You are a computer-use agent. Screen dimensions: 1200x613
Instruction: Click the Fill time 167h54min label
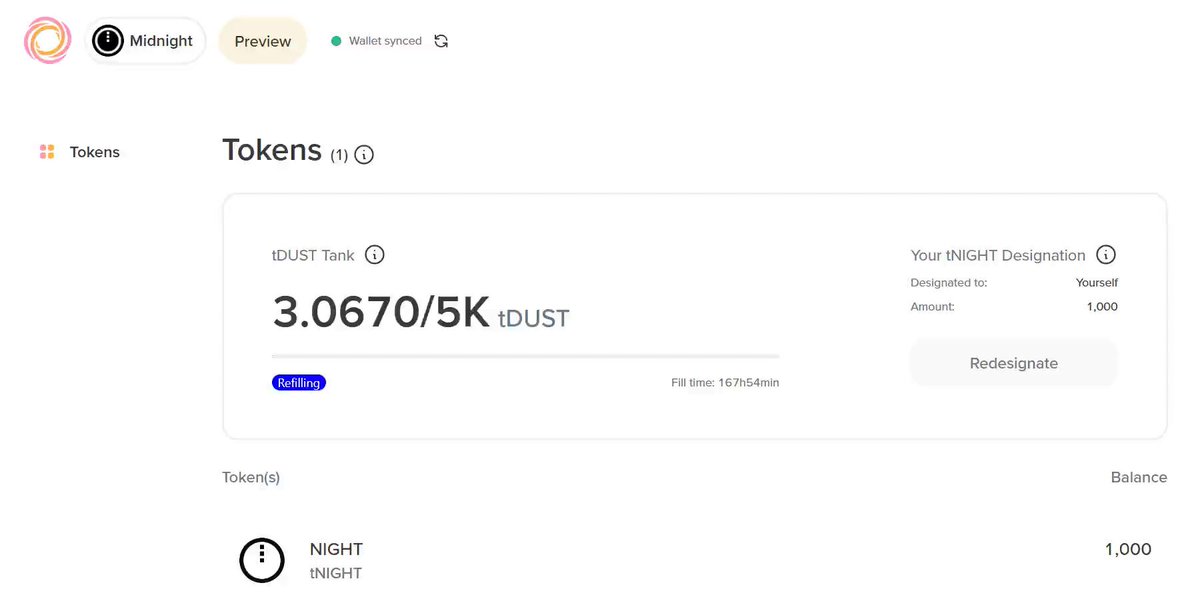725,383
